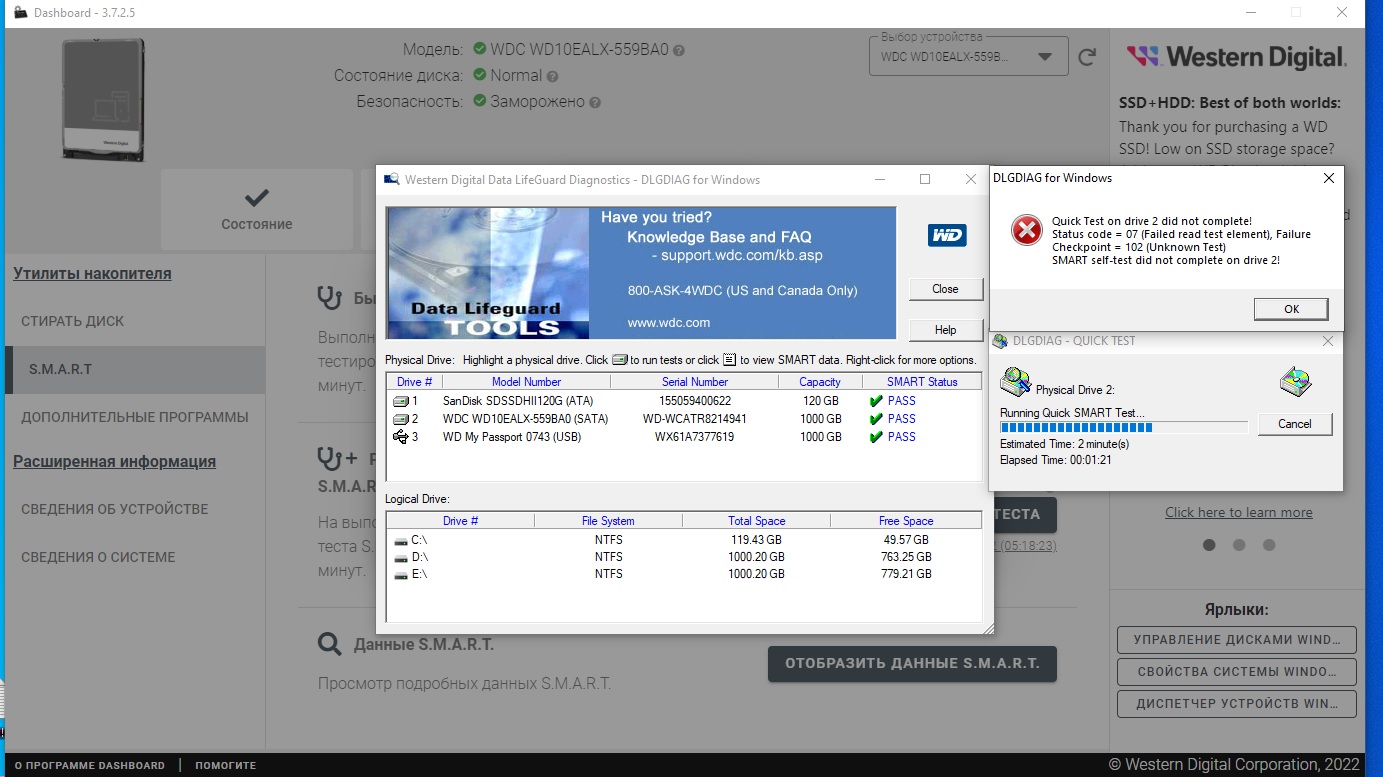Click the disc drive icon above Cancel

point(1295,381)
